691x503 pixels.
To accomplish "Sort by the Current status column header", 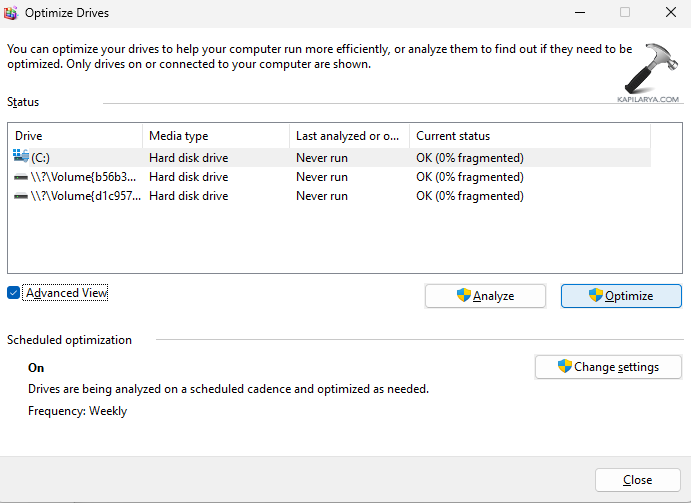I will 530,136.
